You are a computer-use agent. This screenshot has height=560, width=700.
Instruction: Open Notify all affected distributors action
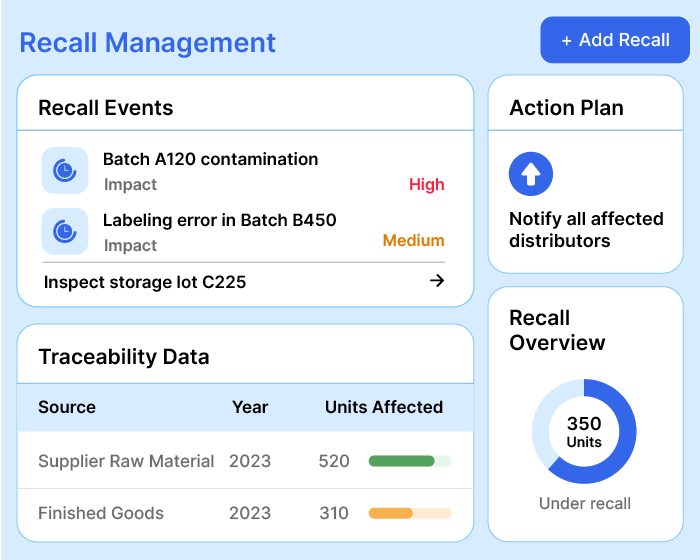(x=586, y=230)
